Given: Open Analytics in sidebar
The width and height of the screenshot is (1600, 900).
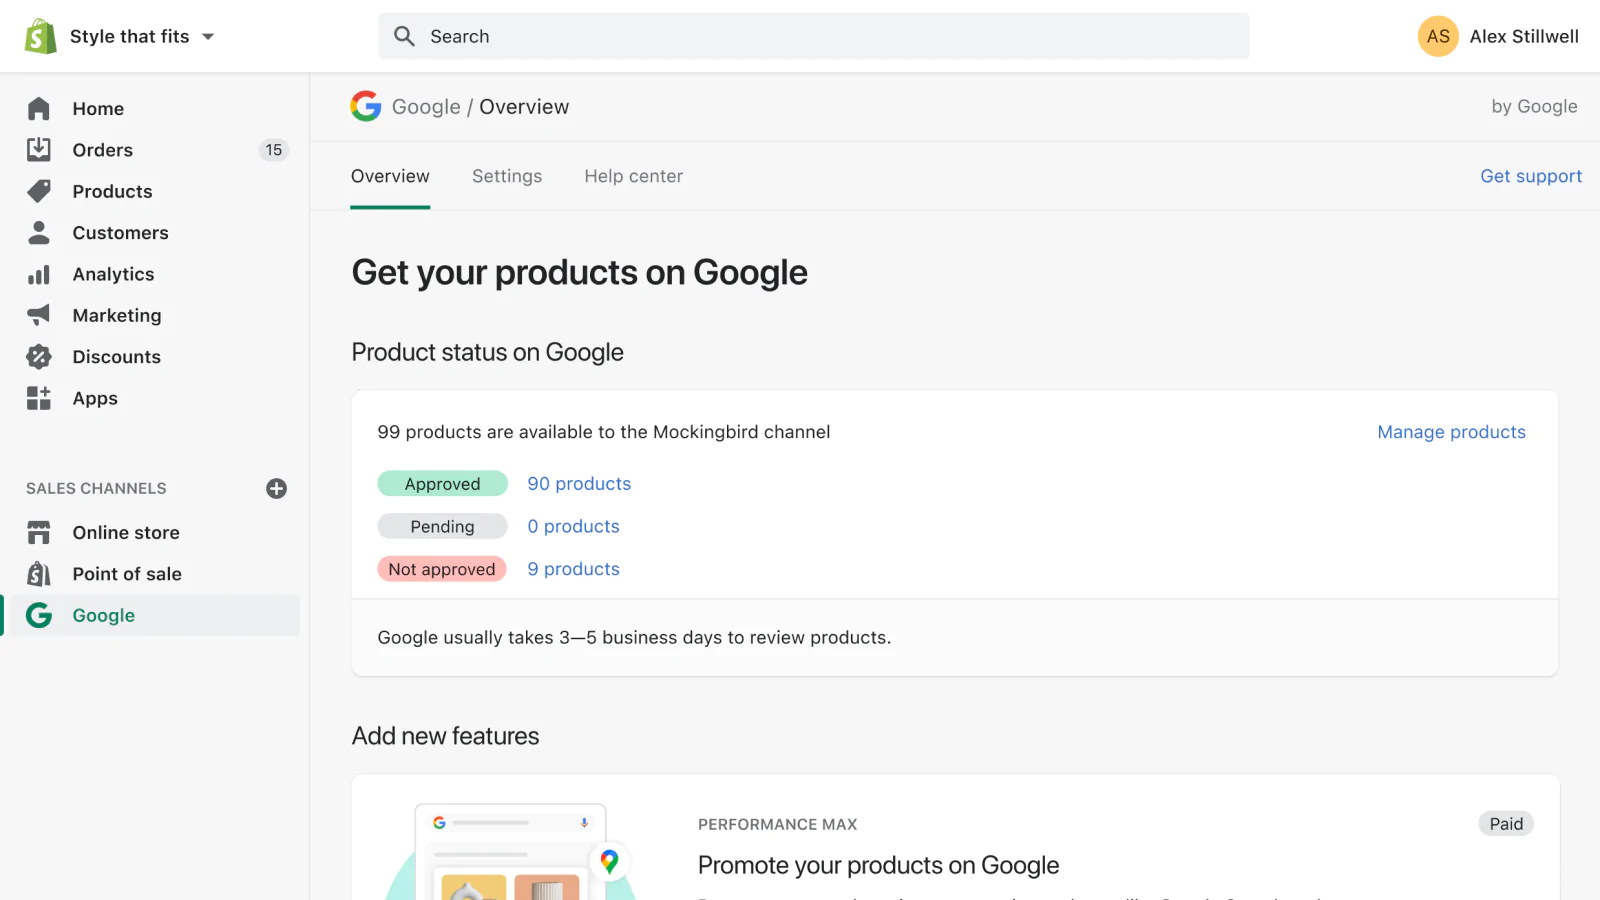Looking at the screenshot, I should [x=113, y=274].
